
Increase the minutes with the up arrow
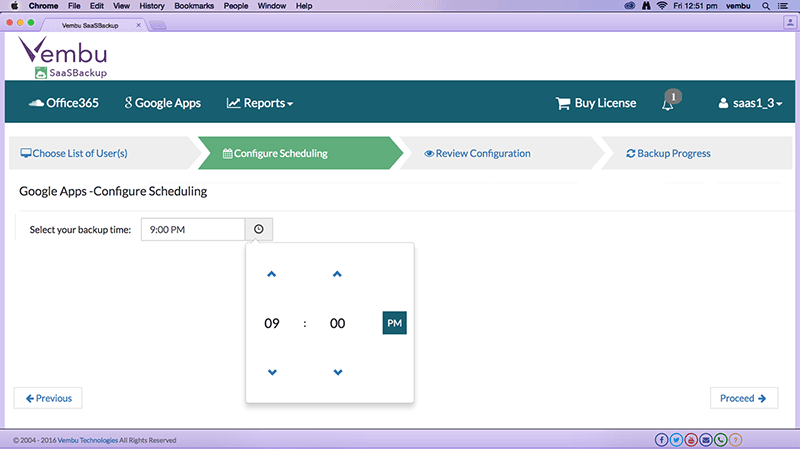[x=337, y=275]
